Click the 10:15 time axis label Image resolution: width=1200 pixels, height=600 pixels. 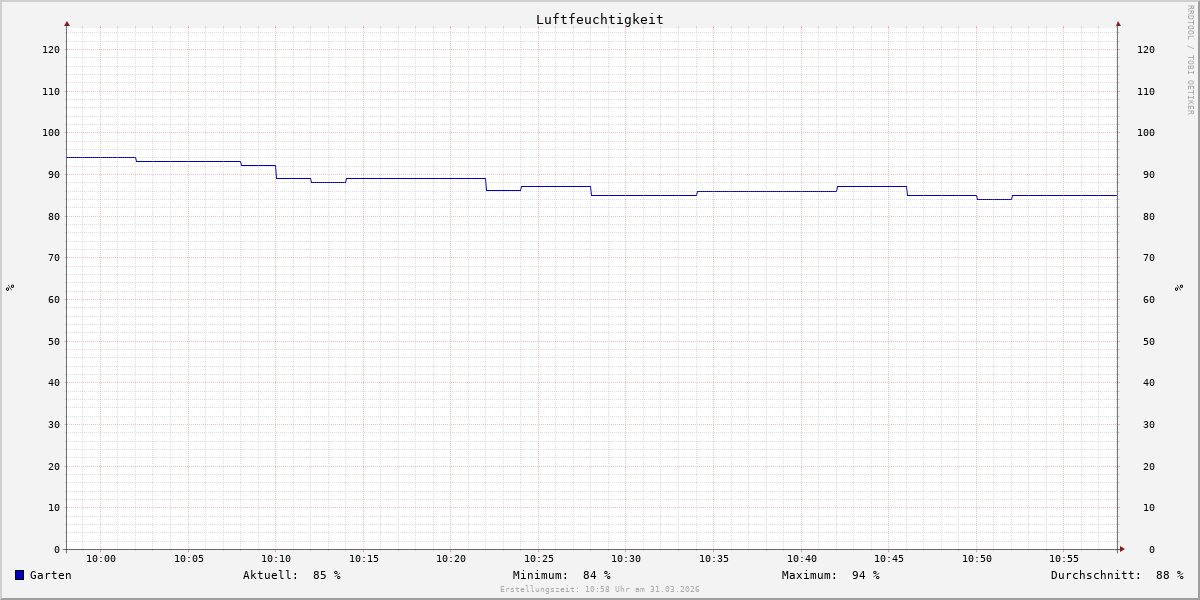(364, 559)
